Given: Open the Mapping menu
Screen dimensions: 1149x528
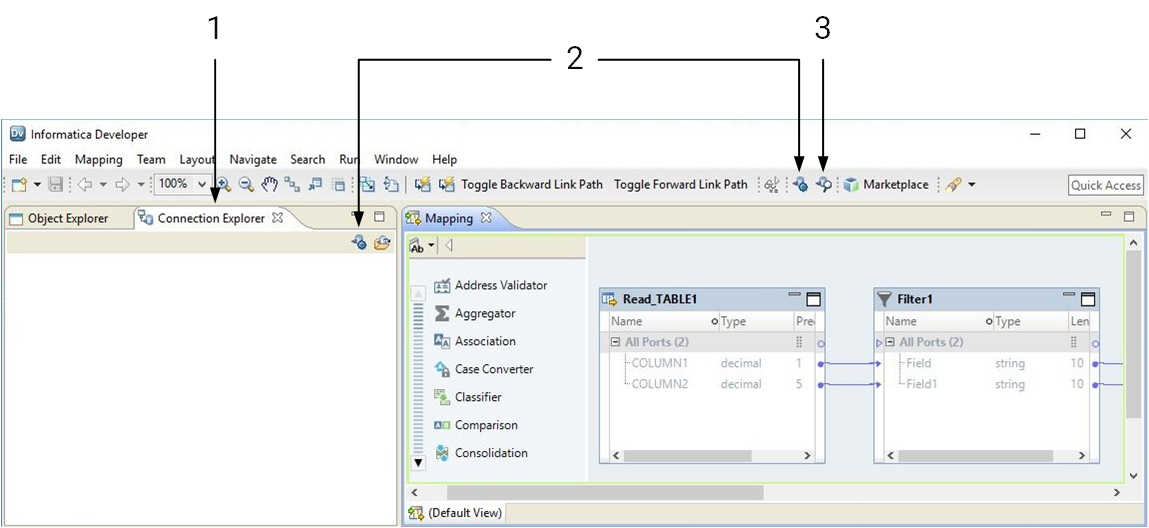Looking at the screenshot, I should point(98,159).
